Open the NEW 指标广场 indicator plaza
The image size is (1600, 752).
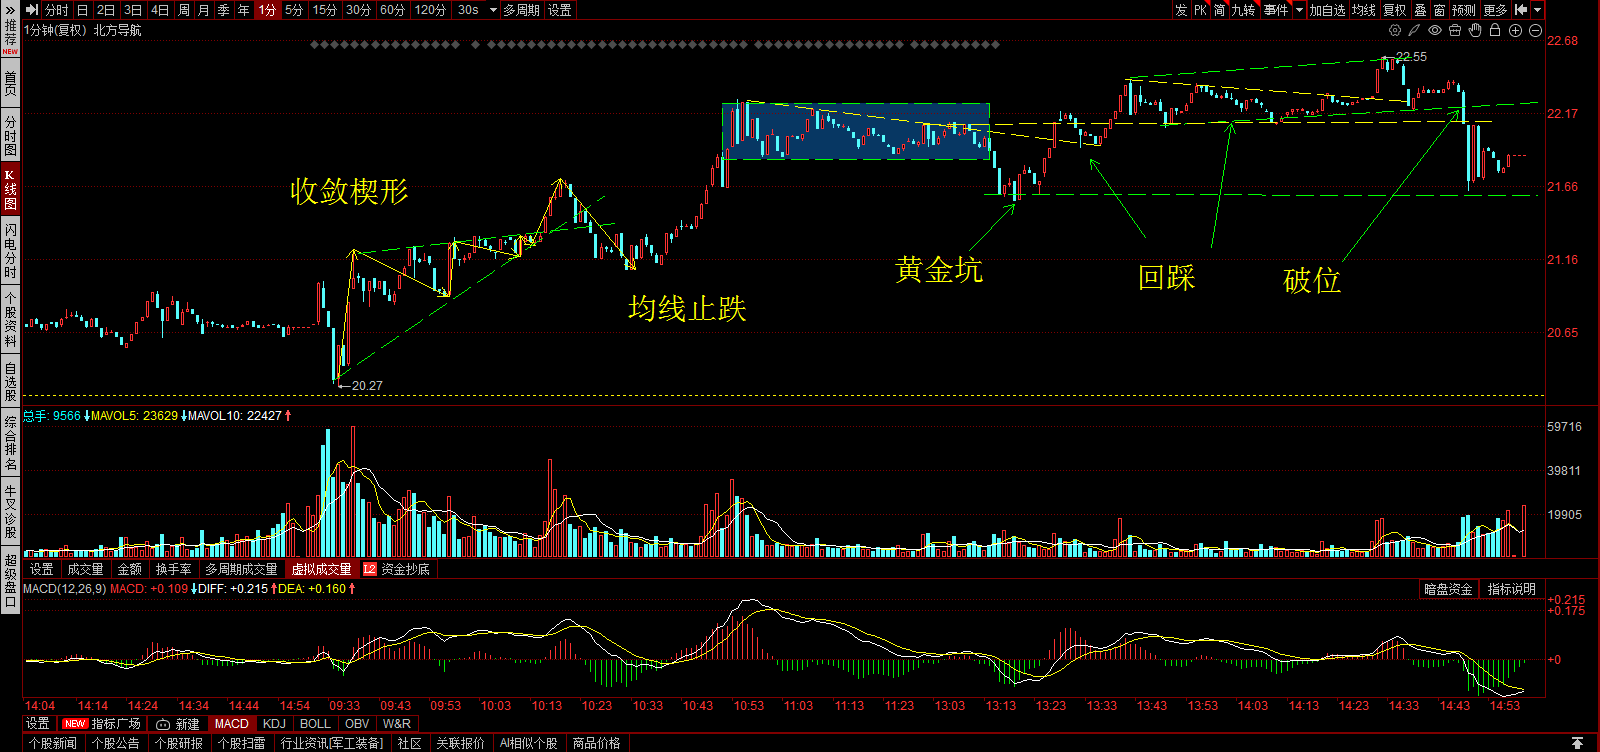point(102,724)
